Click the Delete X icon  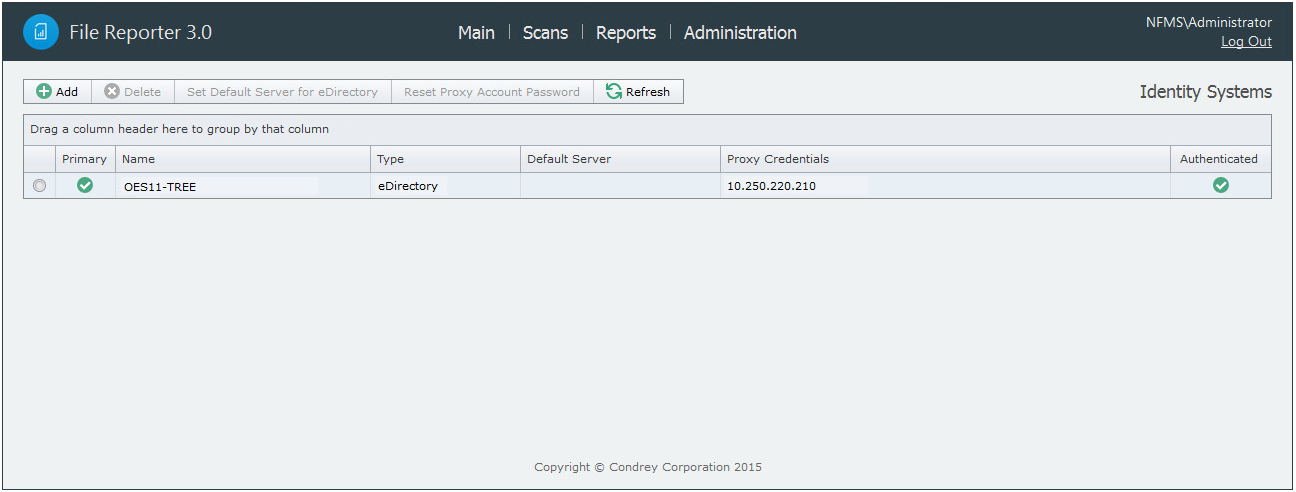tap(112, 92)
